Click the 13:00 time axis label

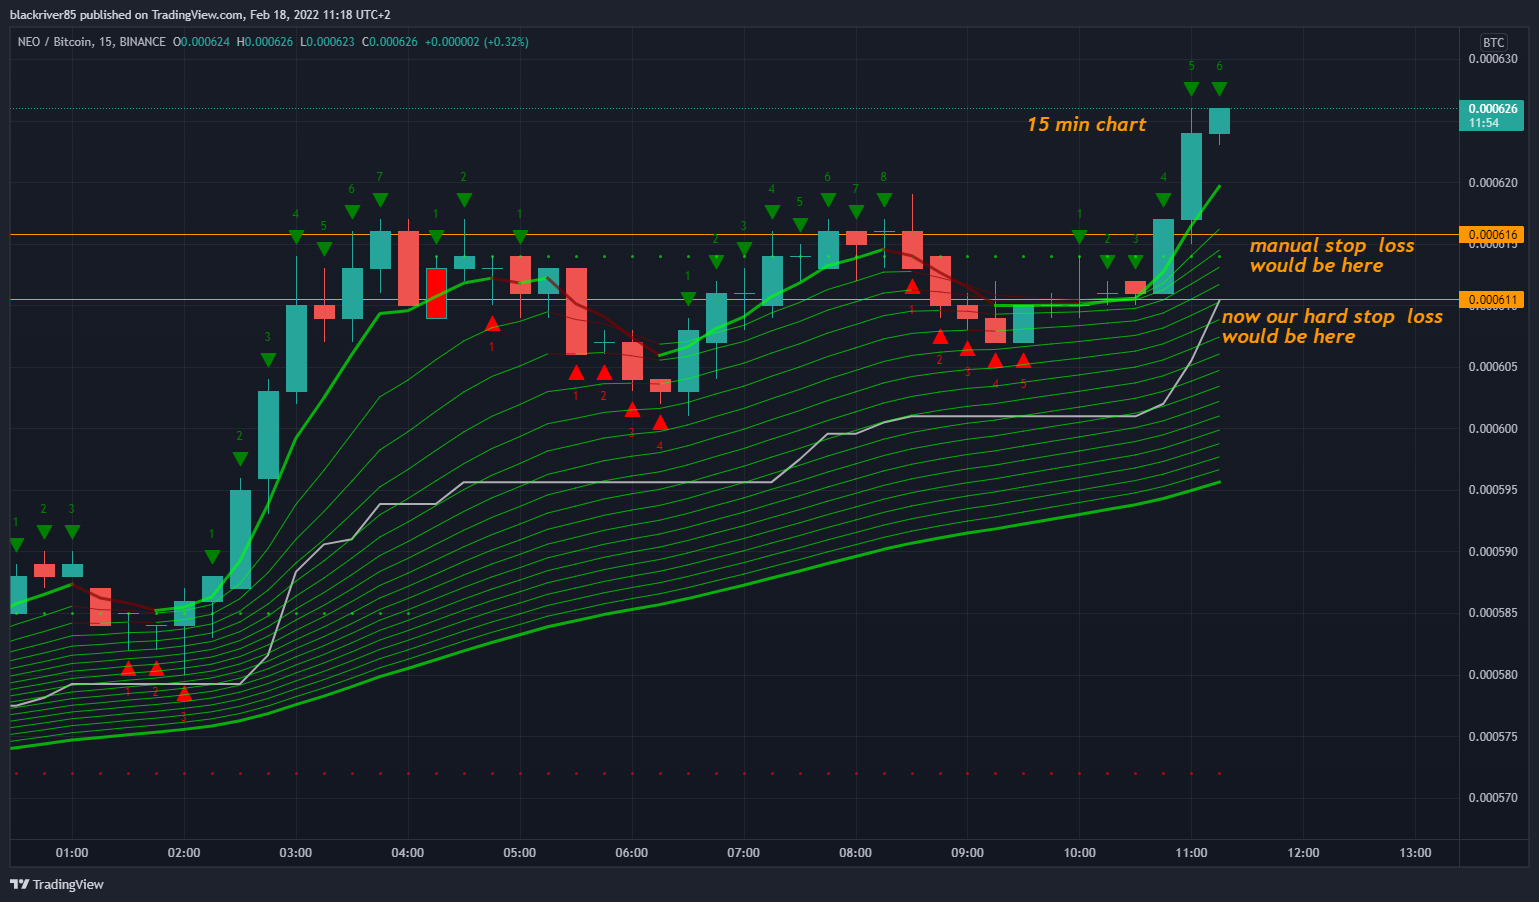coord(1416,853)
